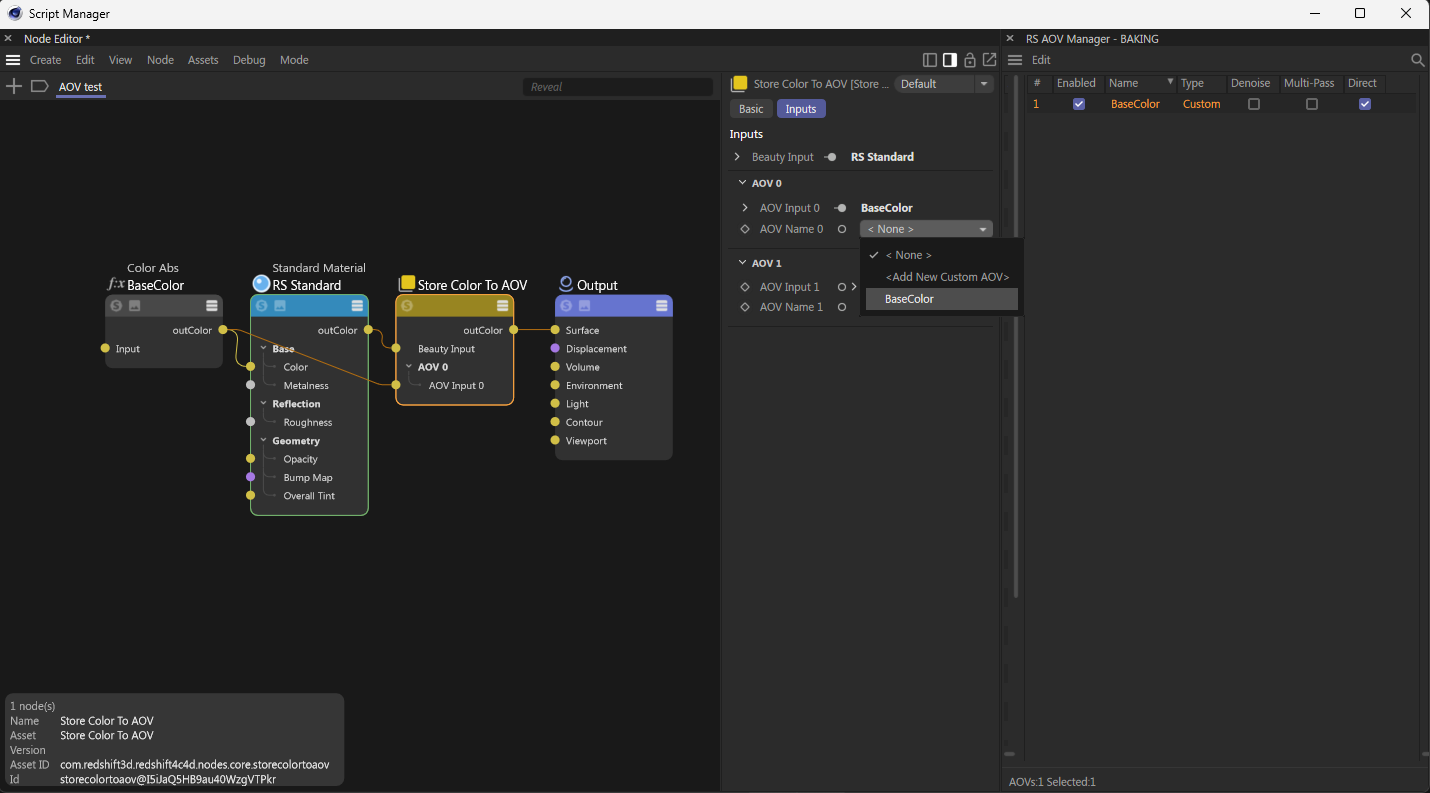Click the tag icon beside AOV test

coord(40,87)
